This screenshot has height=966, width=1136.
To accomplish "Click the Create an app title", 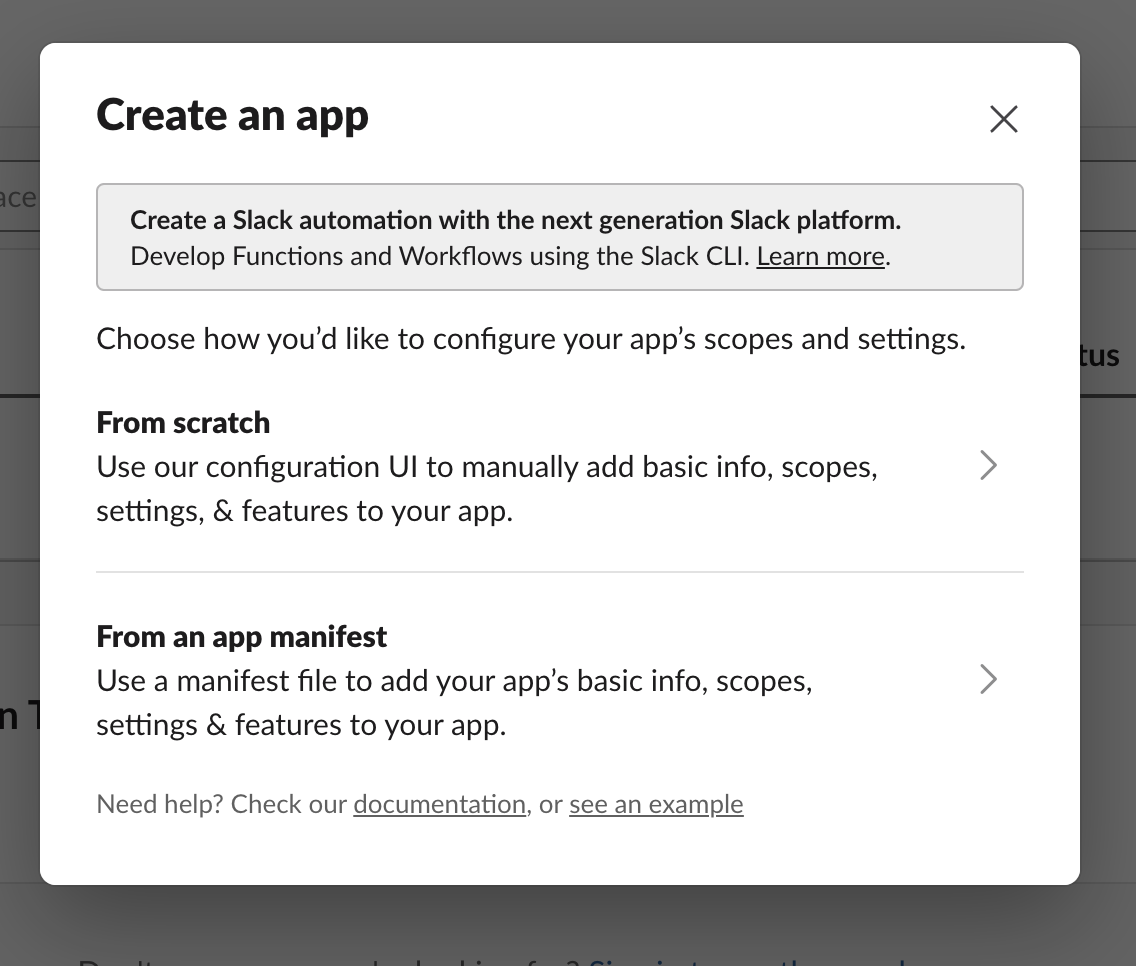I will coord(233,115).
